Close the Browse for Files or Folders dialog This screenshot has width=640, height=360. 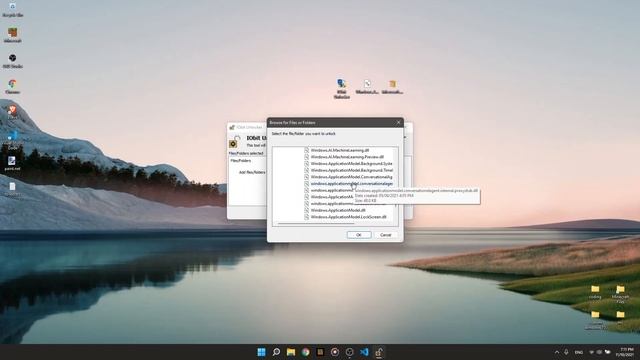398,122
